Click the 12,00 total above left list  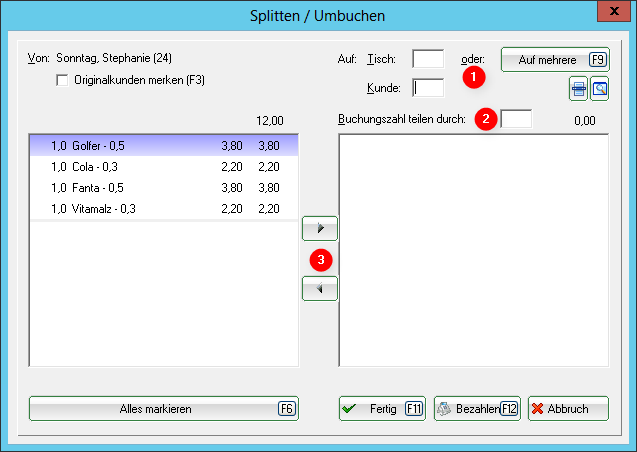coord(270,121)
